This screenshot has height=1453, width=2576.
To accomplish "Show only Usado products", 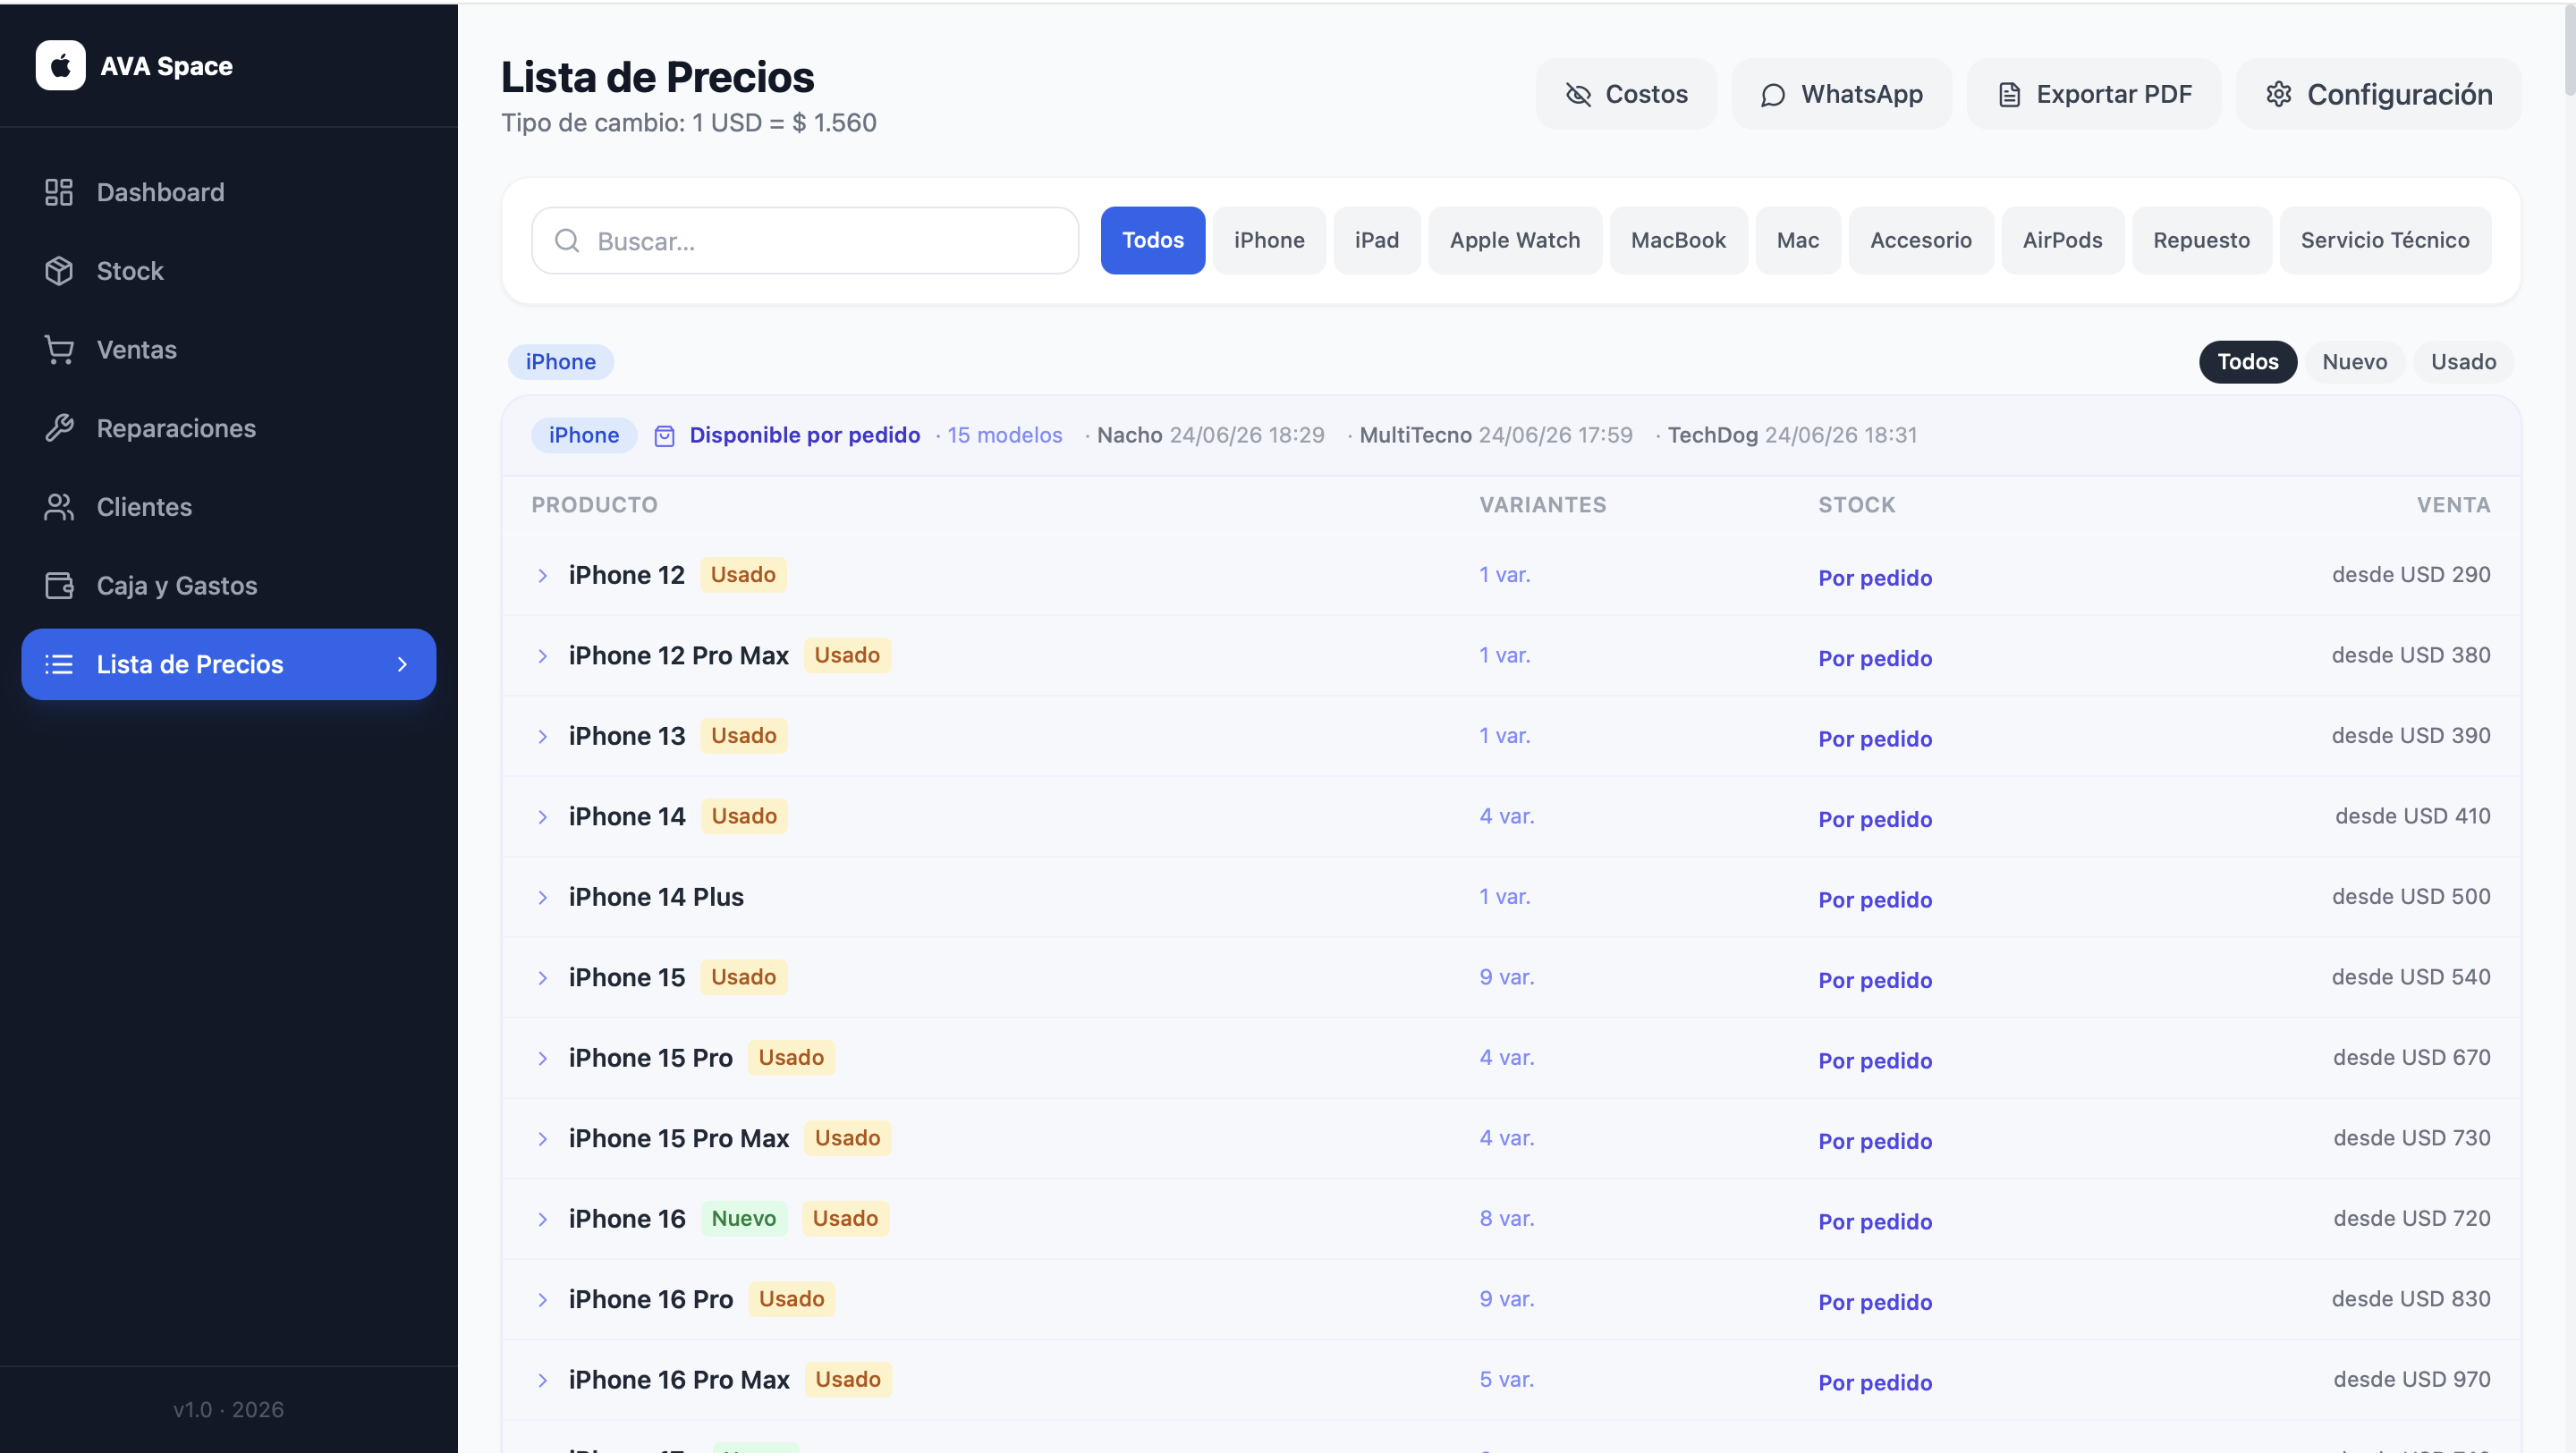I will pyautogui.click(x=2463, y=362).
